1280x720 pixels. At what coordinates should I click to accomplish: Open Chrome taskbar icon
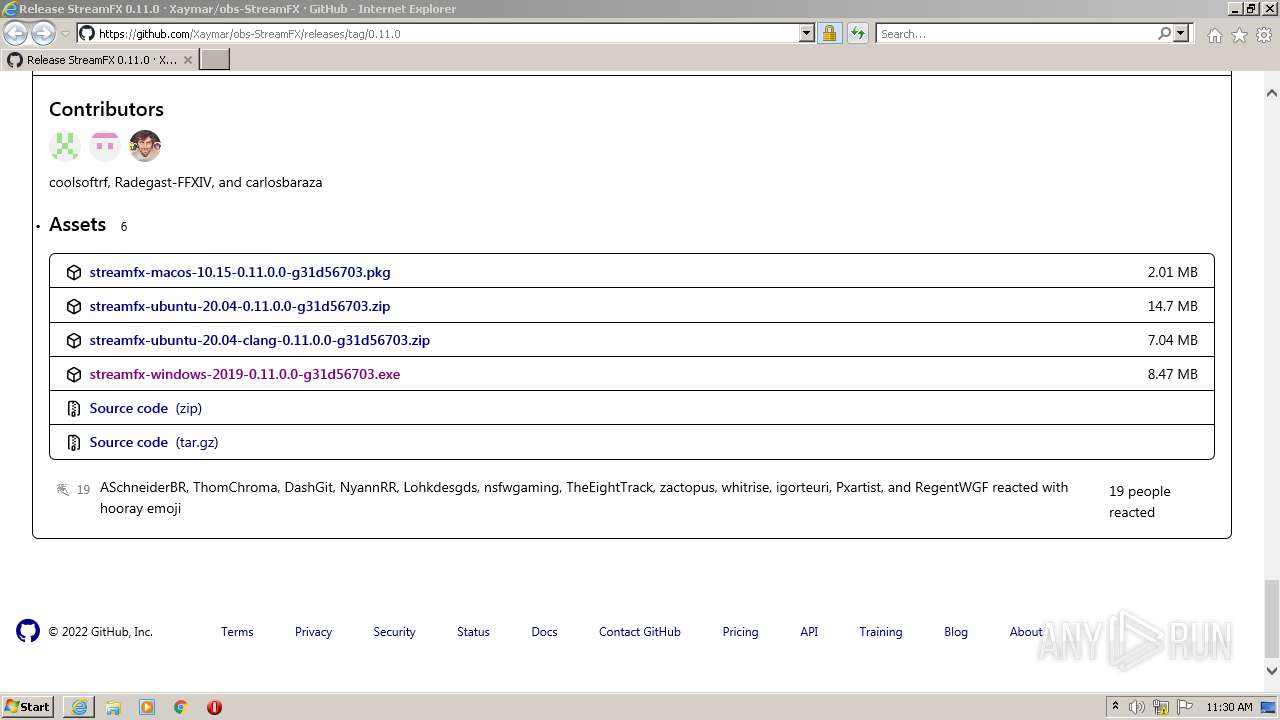(x=181, y=707)
